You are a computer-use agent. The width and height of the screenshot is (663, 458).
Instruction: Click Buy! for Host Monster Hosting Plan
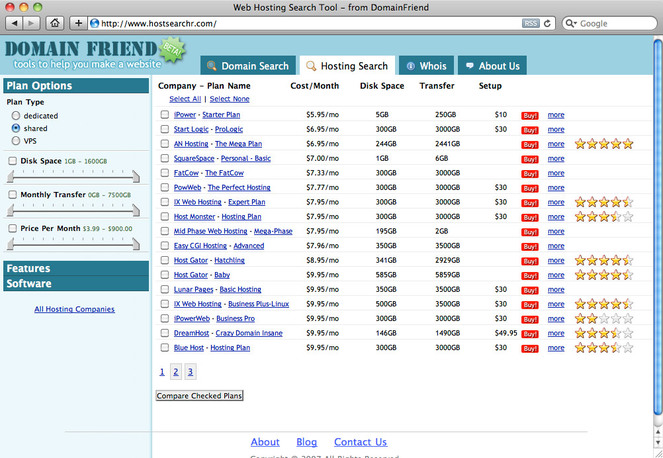(529, 217)
